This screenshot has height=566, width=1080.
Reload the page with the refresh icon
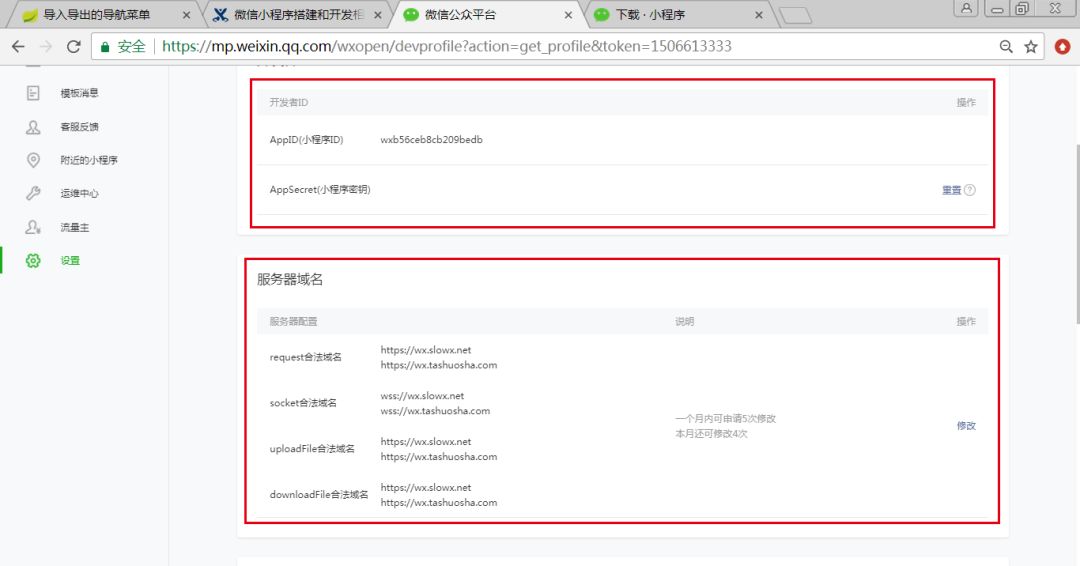point(74,46)
